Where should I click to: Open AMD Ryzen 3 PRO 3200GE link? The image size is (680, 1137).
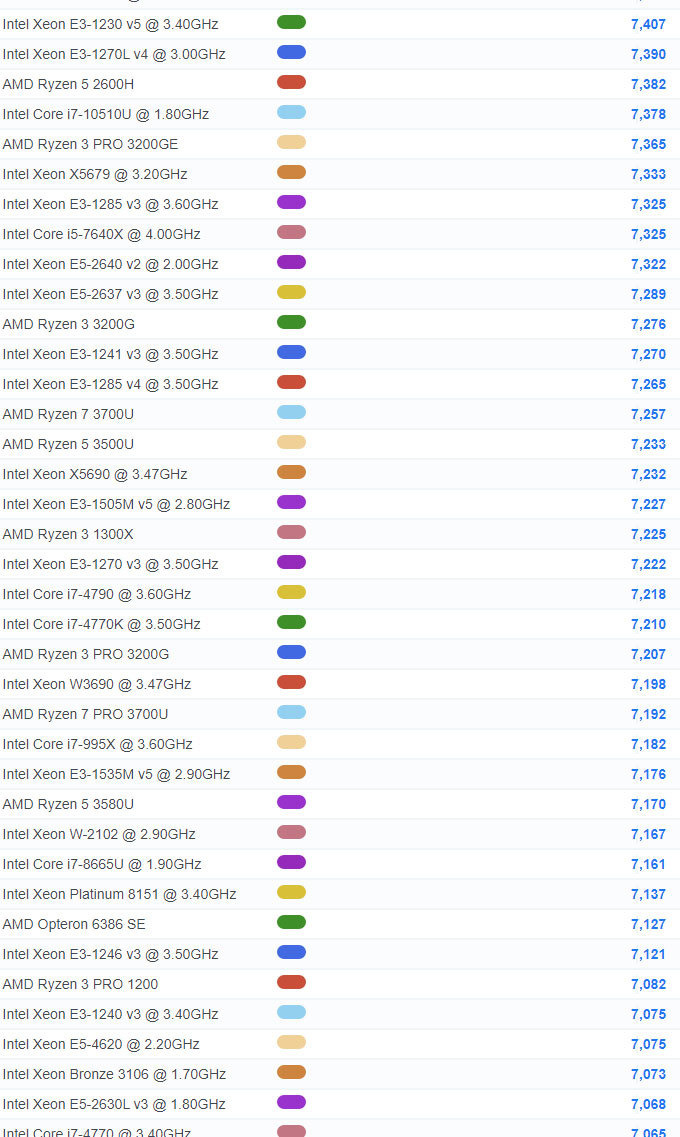90,144
